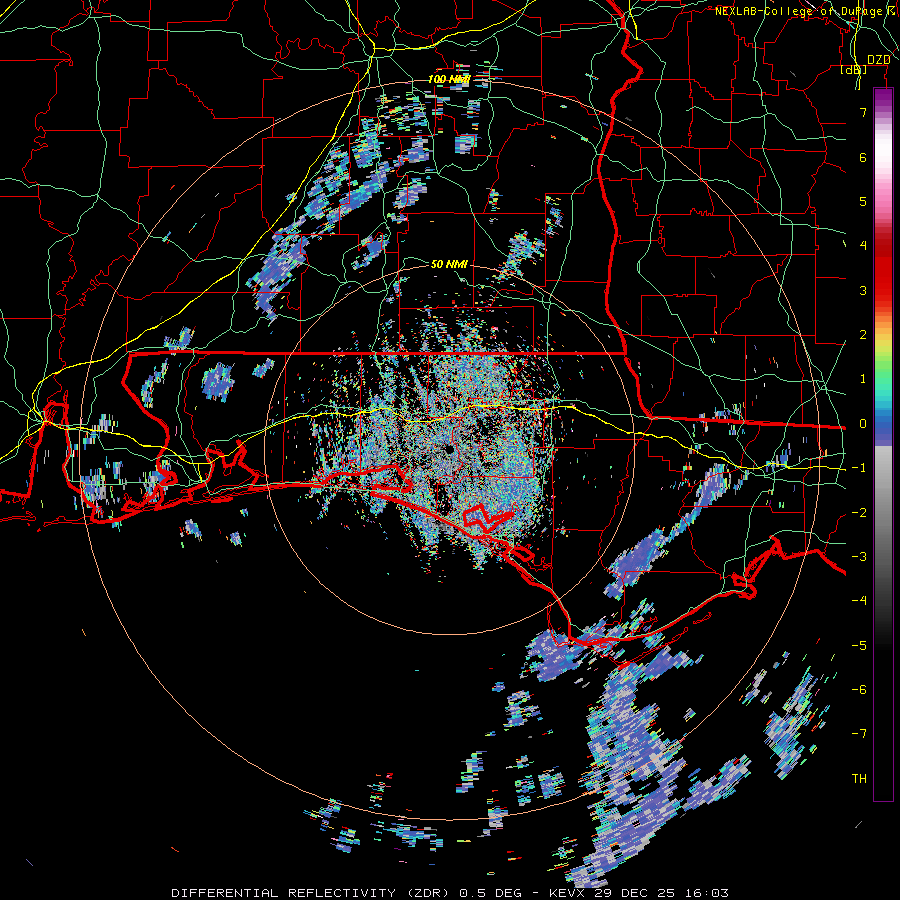The width and height of the screenshot is (900, 900).
Task: Click the [dB] units label
Action: (854, 70)
